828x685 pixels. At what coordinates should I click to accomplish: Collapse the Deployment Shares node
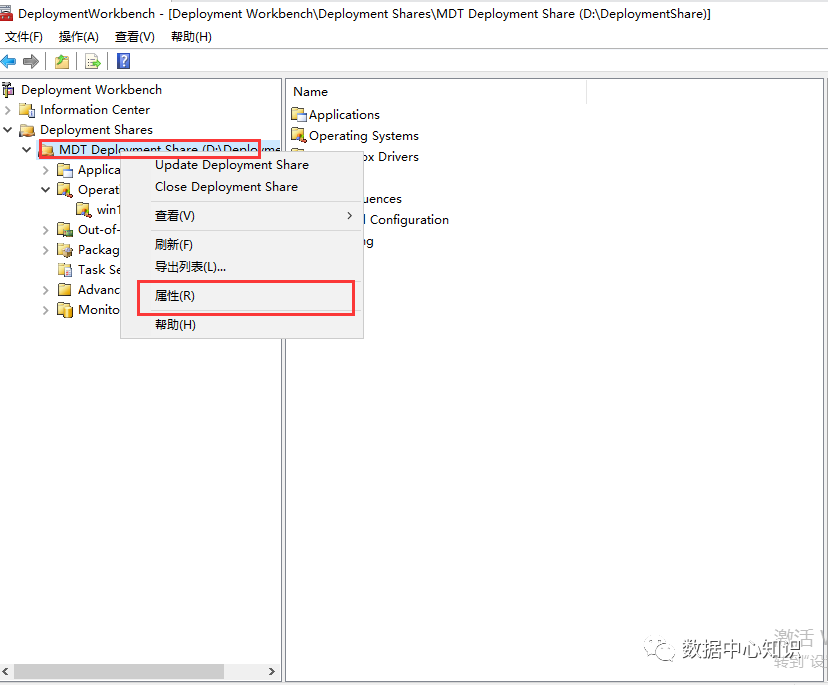click(7, 129)
